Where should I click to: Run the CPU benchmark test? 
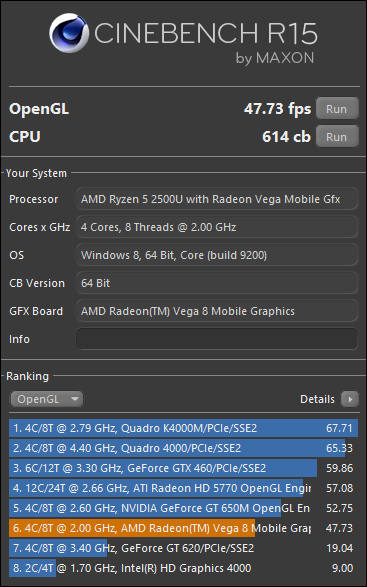(337, 137)
